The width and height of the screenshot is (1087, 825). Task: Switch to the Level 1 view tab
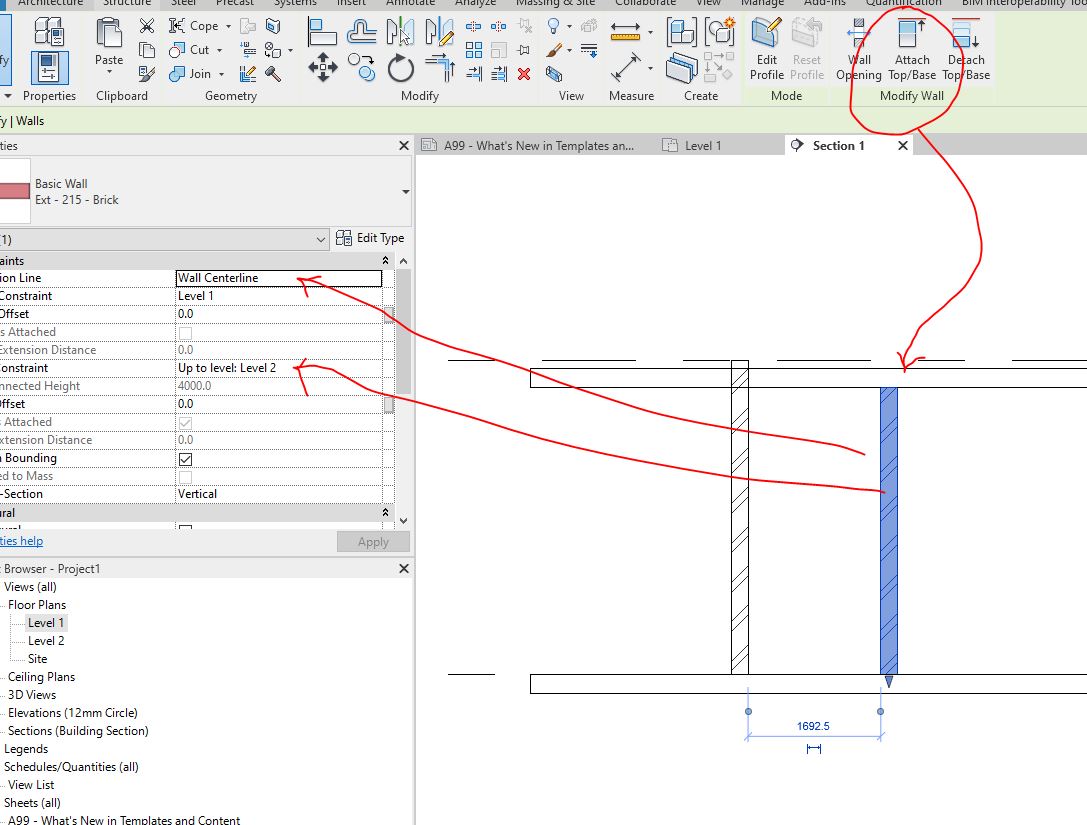(x=704, y=144)
